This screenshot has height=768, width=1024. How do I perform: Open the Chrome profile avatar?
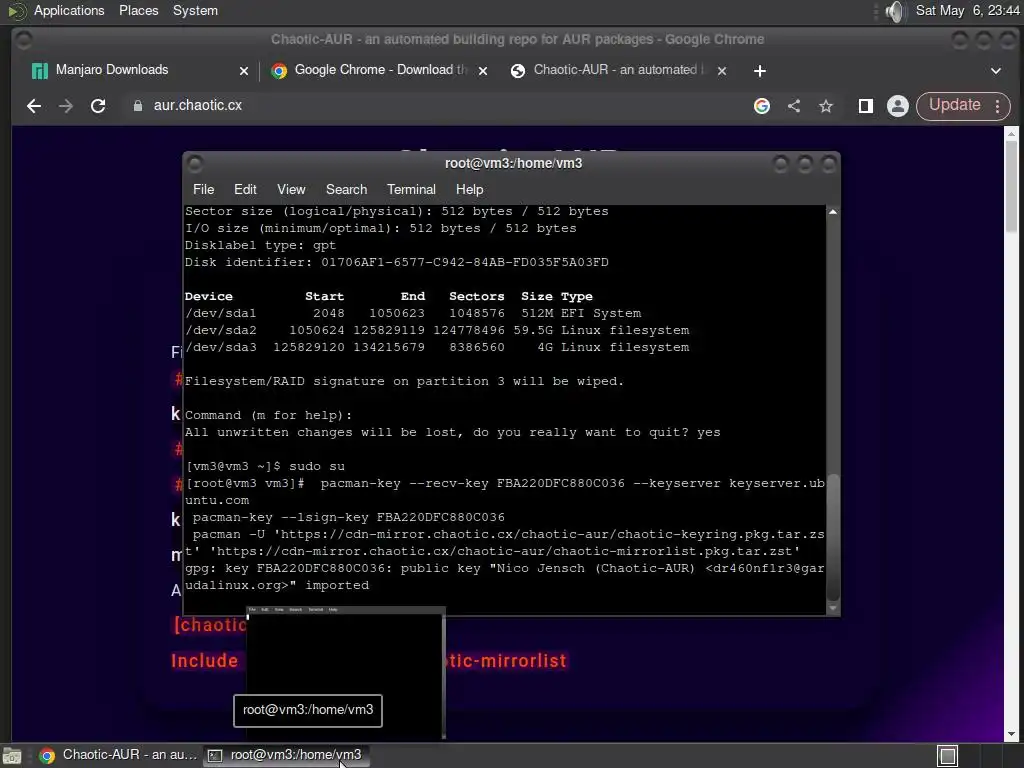pyautogui.click(x=897, y=106)
